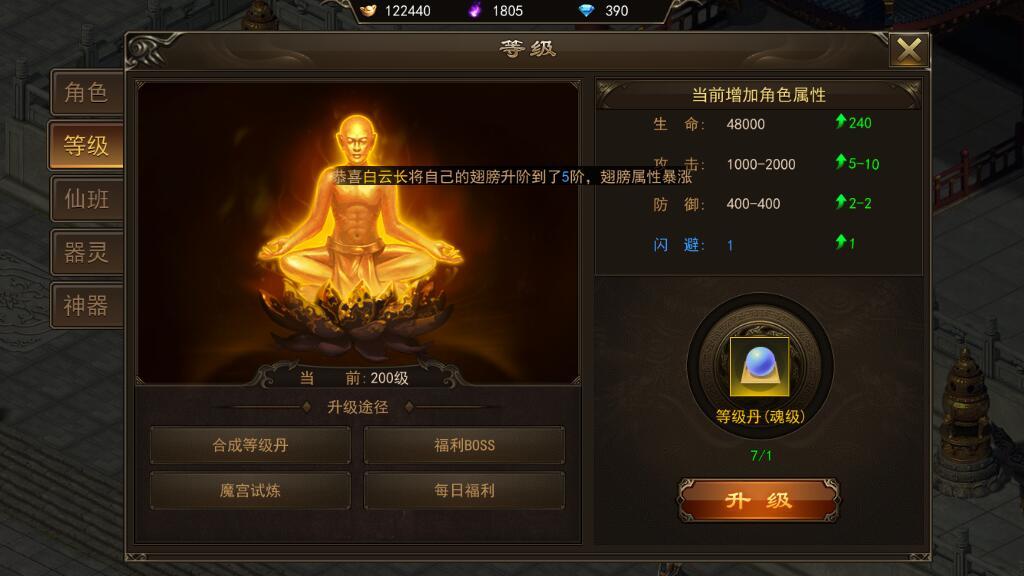Choose the 福利BOSS button
Viewport: 1024px width, 576px height.
click(x=464, y=445)
